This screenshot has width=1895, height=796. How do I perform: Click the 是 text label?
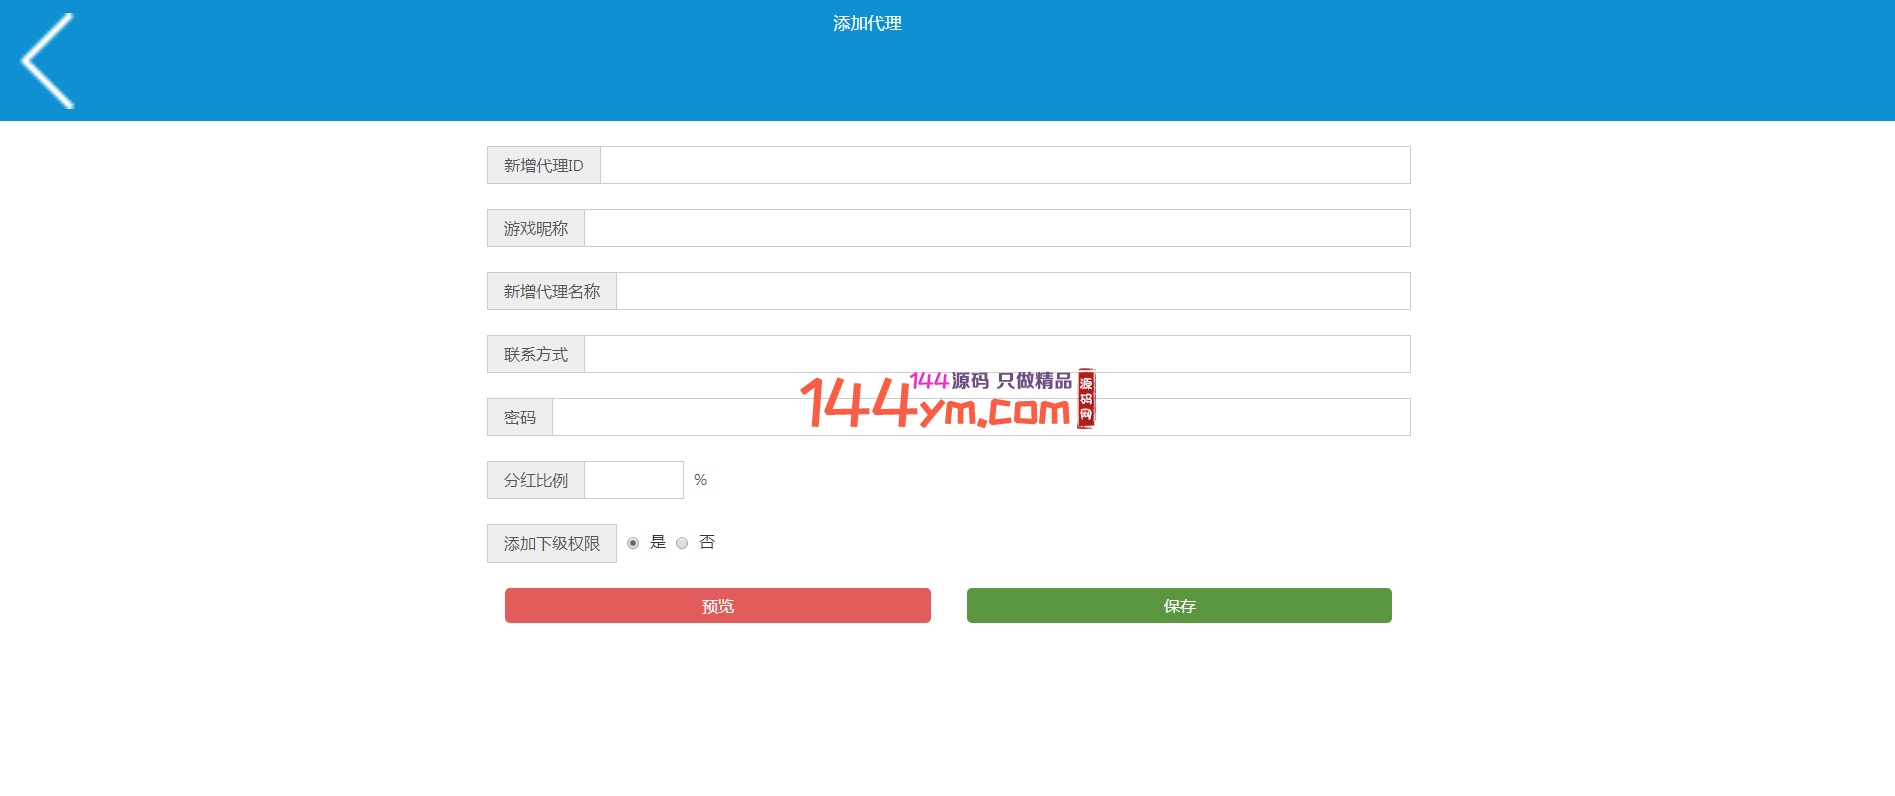[658, 542]
